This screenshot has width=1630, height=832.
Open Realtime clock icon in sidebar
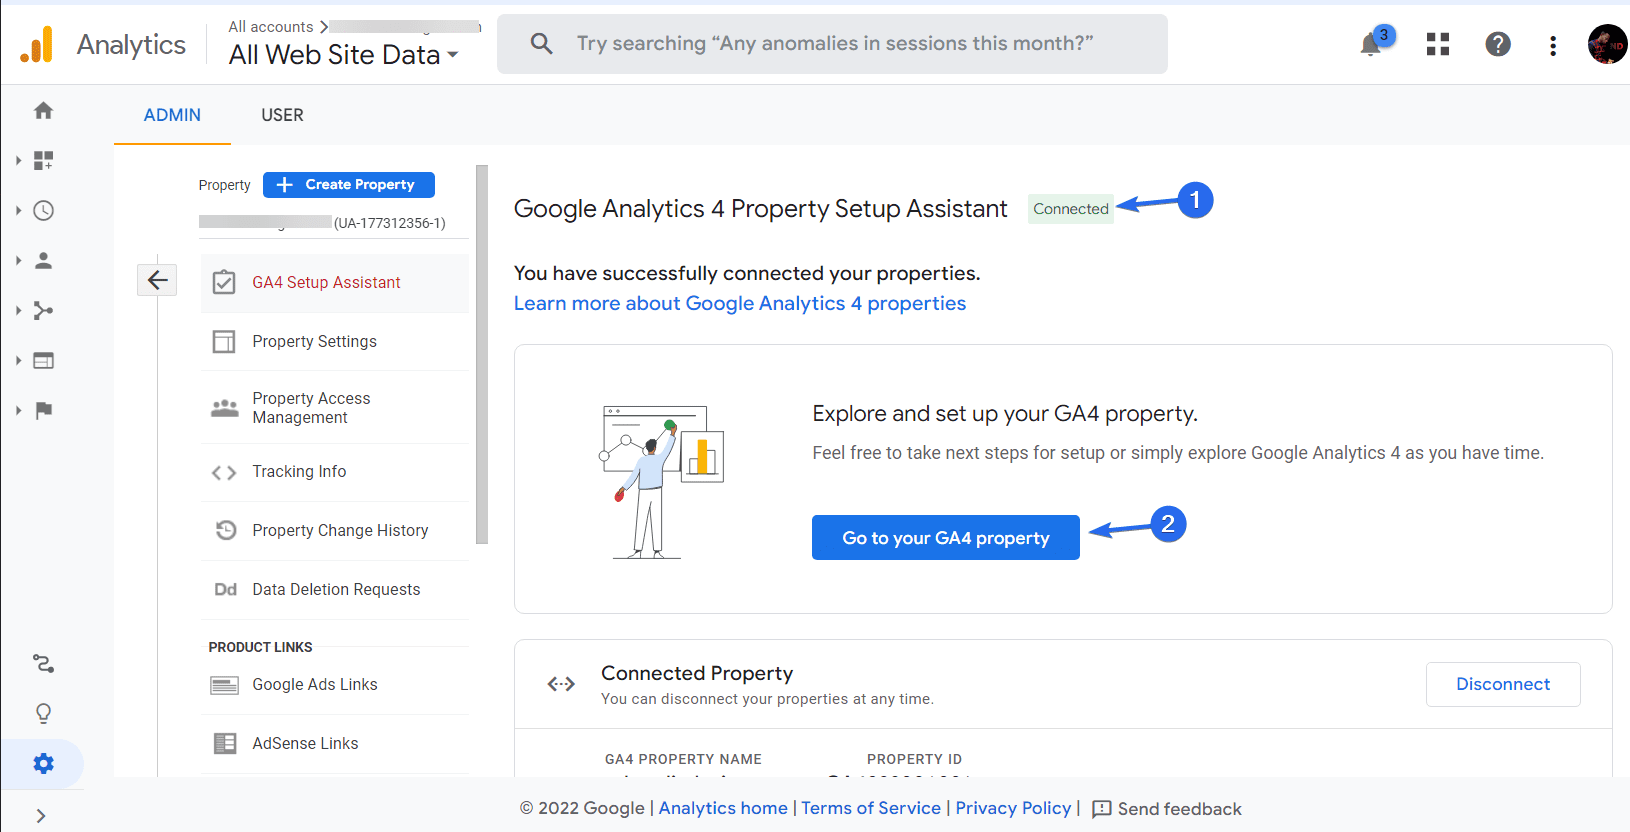(43, 210)
